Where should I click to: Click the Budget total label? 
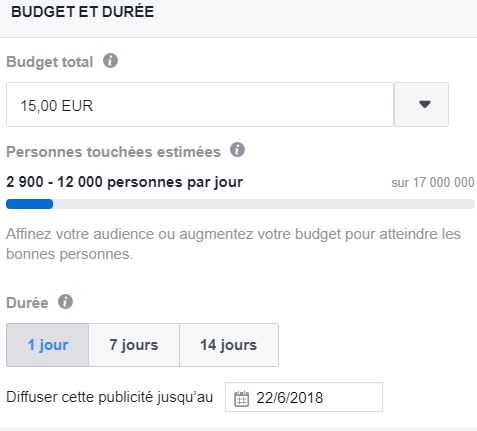tap(50, 62)
